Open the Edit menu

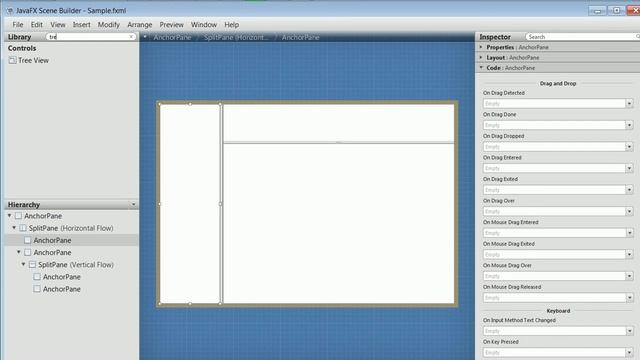click(x=36, y=25)
